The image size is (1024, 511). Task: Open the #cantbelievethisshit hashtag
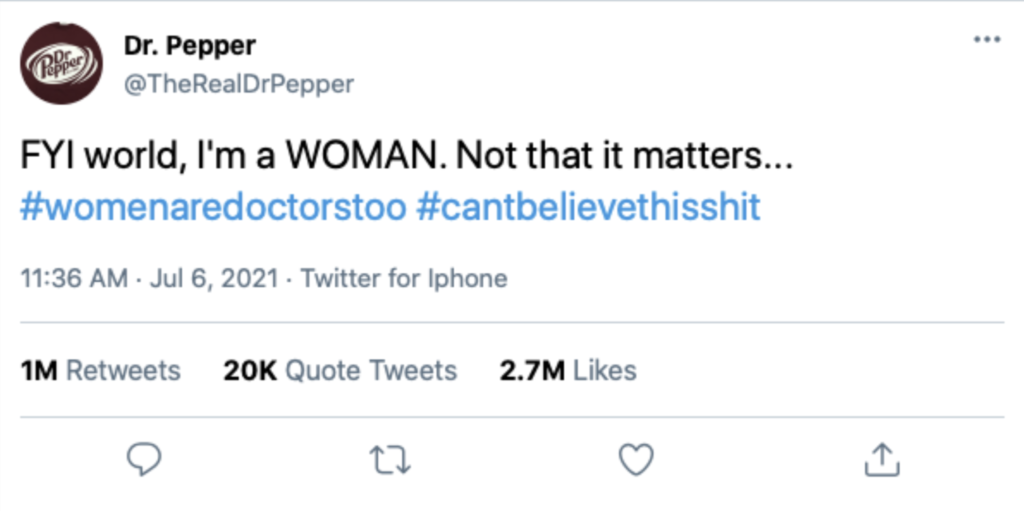pos(588,208)
